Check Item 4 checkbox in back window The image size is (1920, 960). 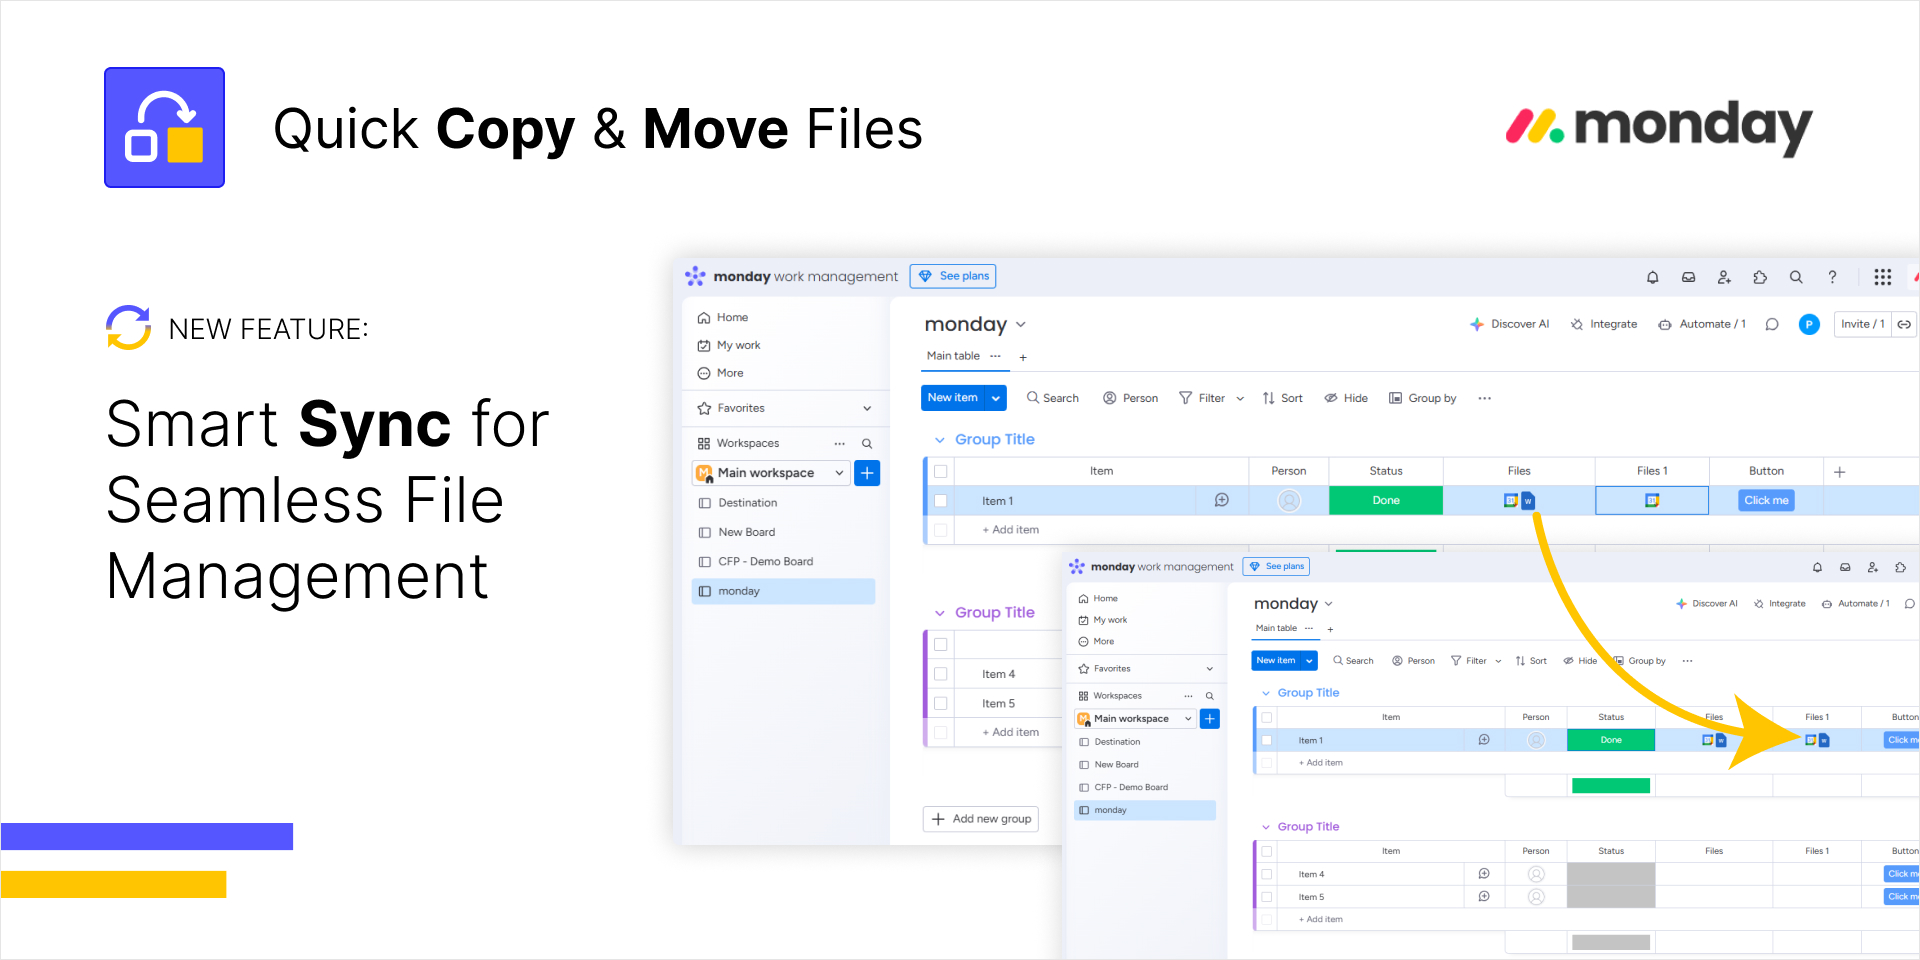940,674
